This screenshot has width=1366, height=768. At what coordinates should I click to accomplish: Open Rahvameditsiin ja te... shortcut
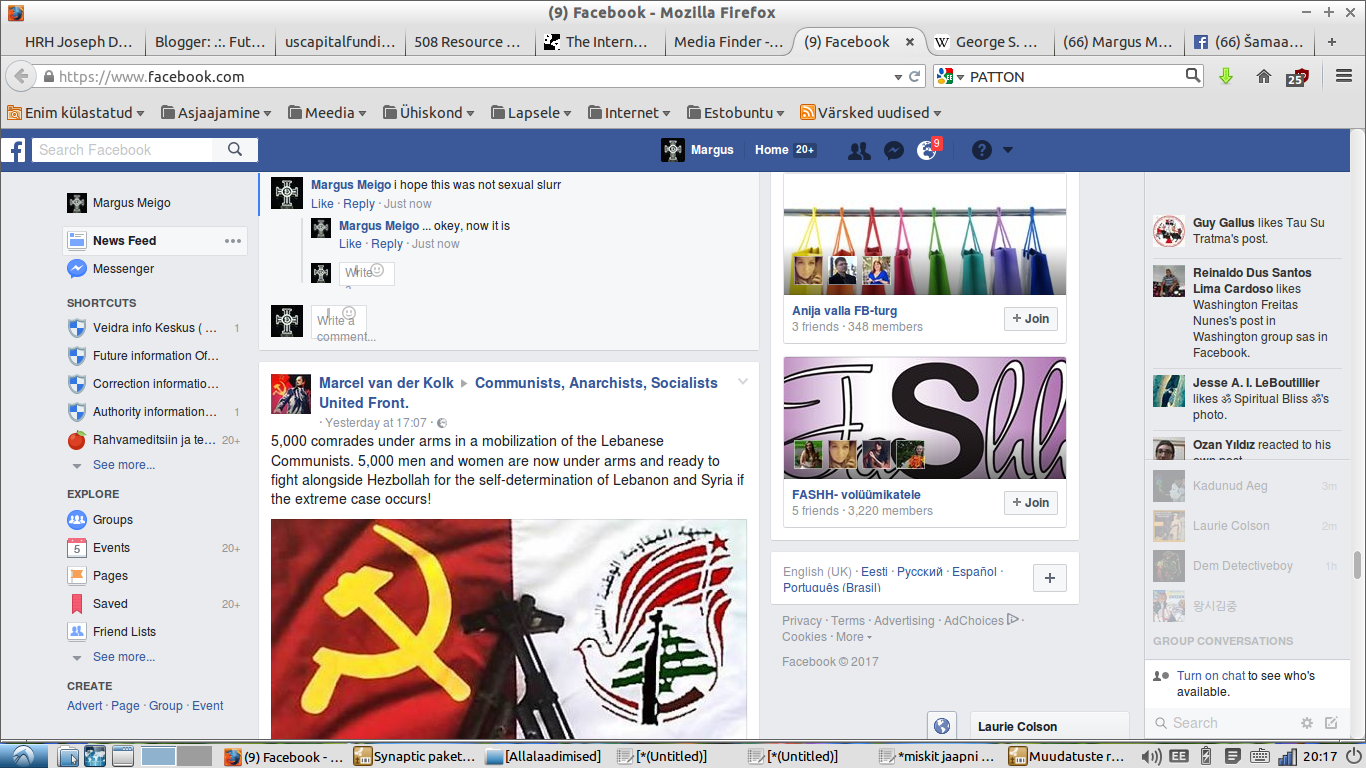(x=154, y=440)
